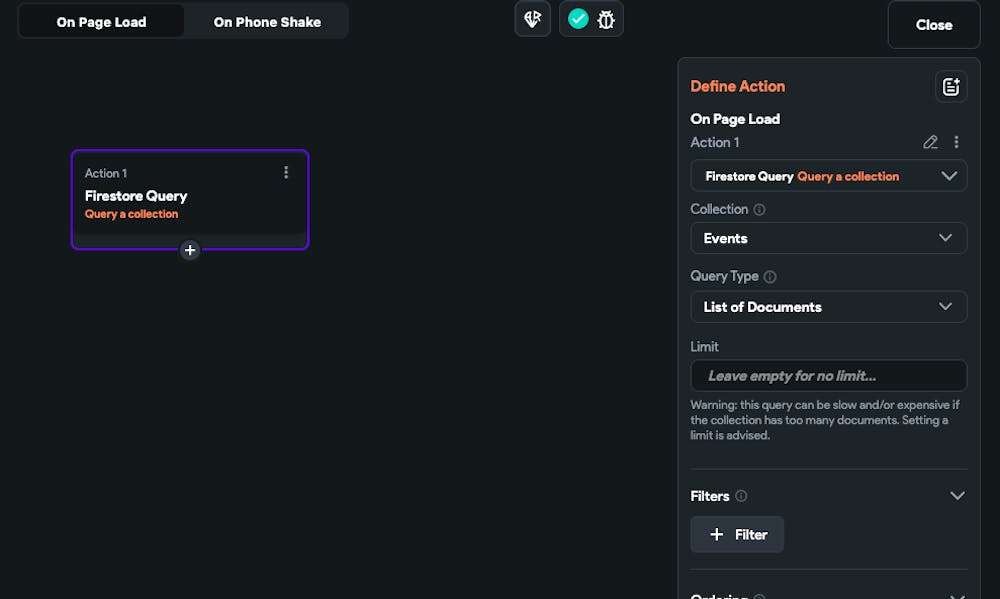Collapse the Filters section chevron

point(957,496)
